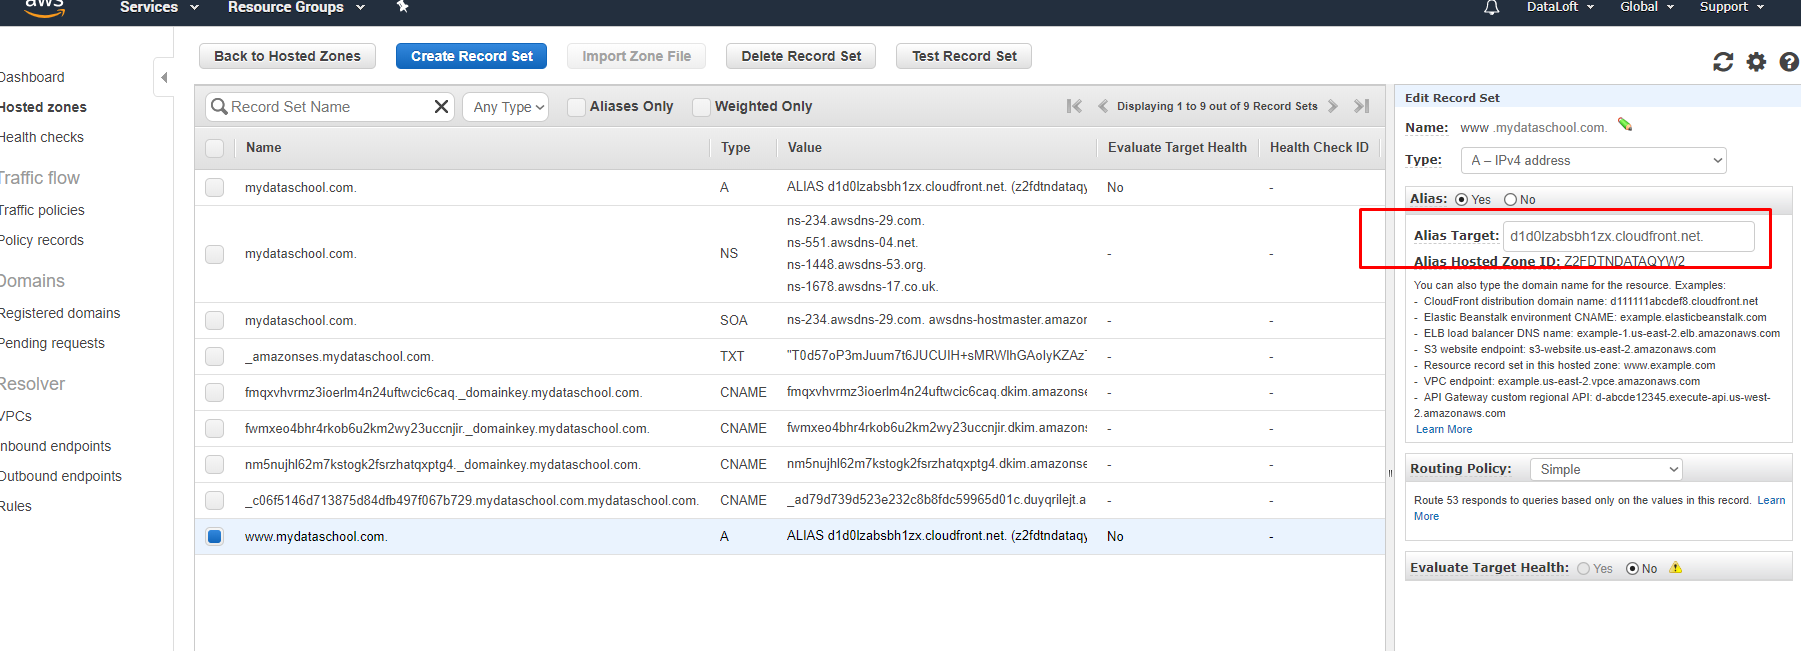Click the ns-234.awsdns-29.com. NS value
This screenshot has width=1801, height=651.
click(855, 220)
